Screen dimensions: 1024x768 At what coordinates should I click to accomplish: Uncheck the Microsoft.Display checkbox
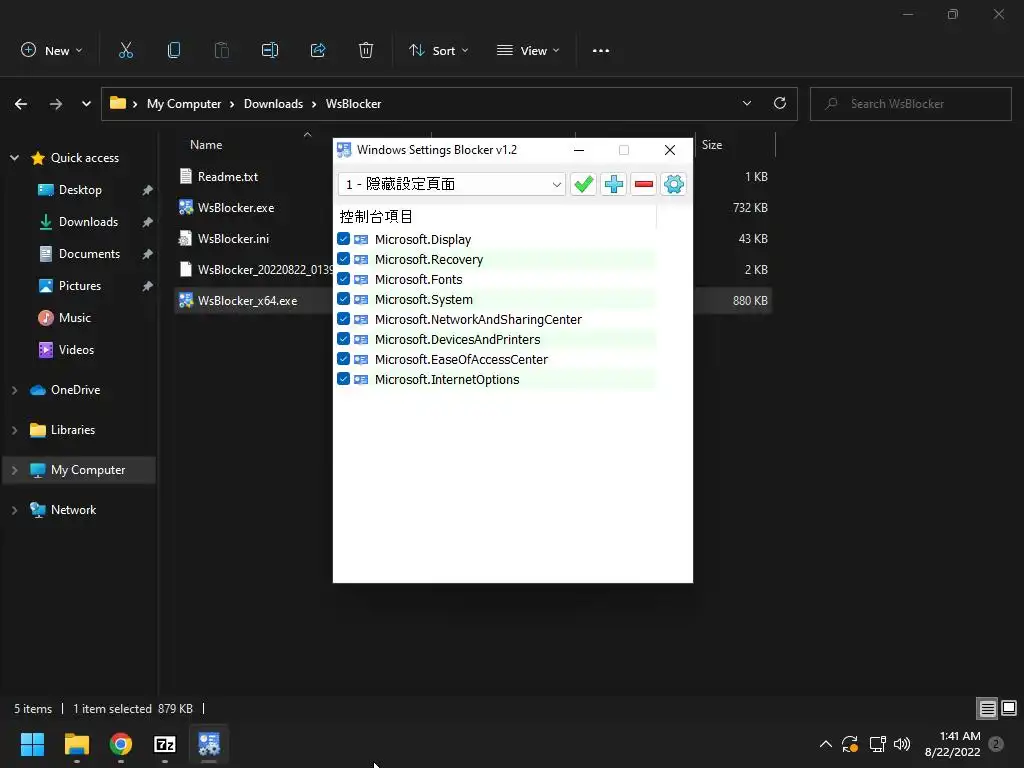[x=344, y=239]
